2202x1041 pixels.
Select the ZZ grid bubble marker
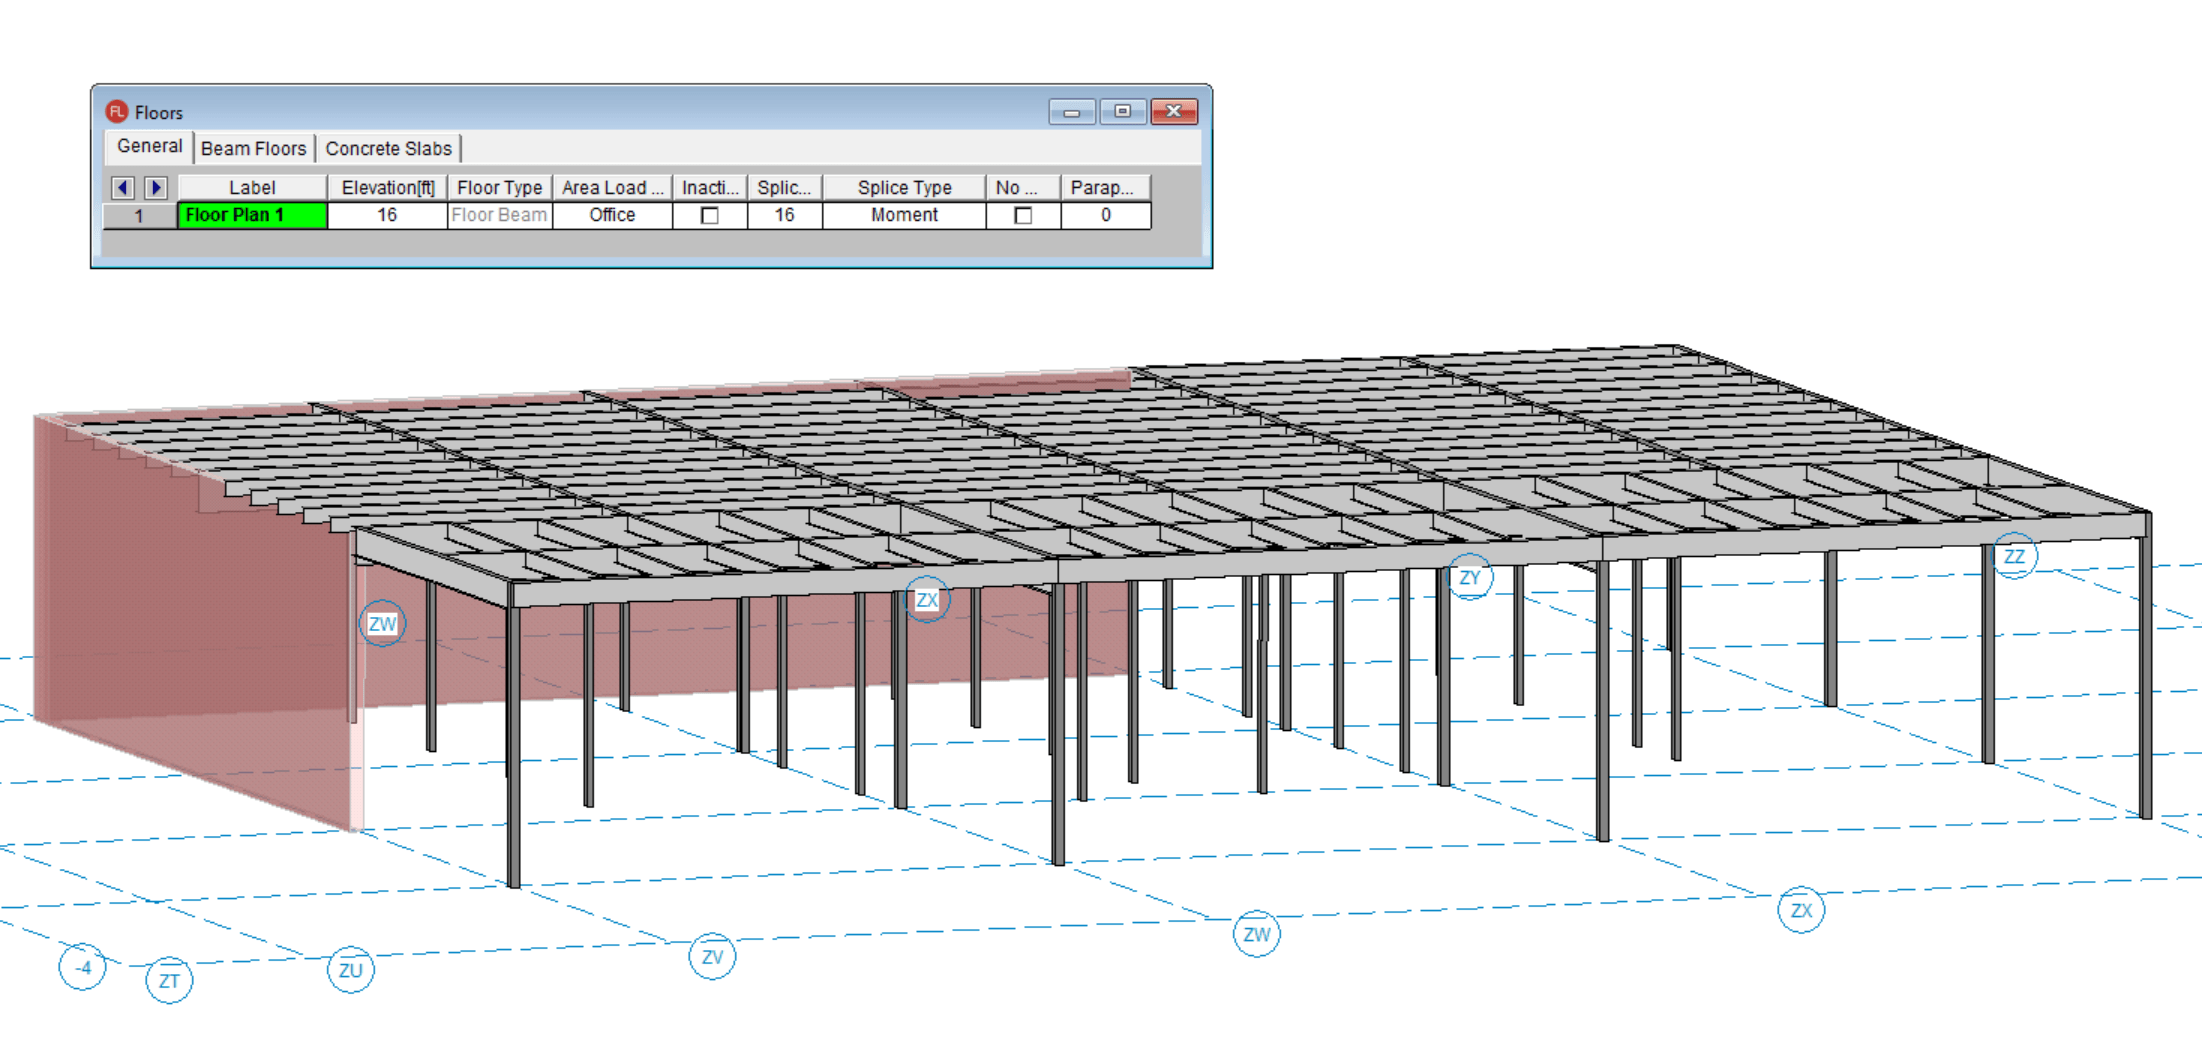(2014, 556)
